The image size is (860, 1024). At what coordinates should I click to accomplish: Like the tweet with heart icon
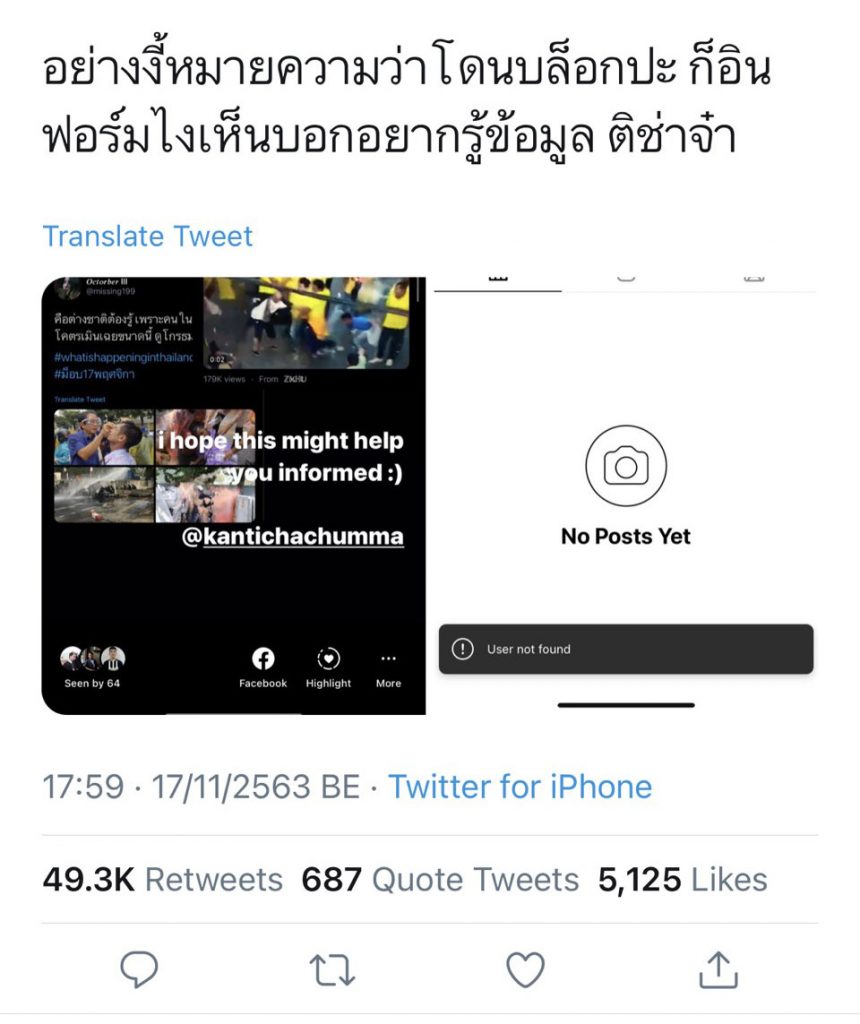point(526,969)
